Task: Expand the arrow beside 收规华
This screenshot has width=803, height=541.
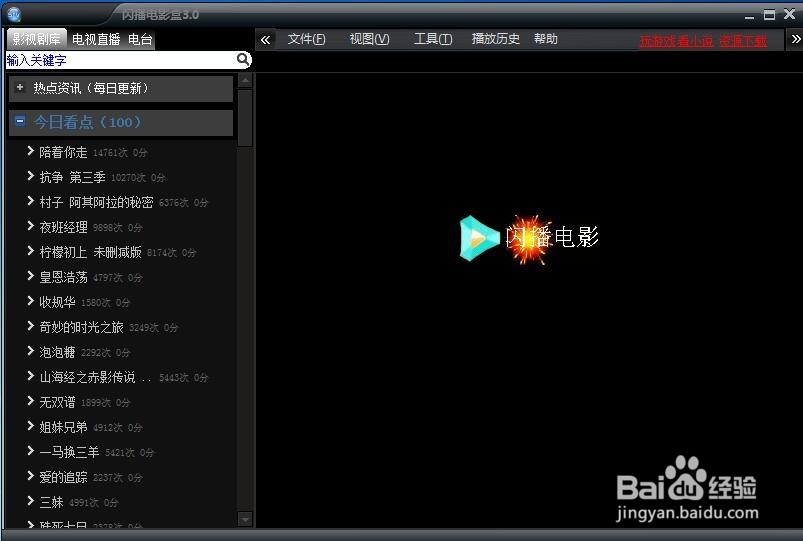Action: (x=31, y=301)
